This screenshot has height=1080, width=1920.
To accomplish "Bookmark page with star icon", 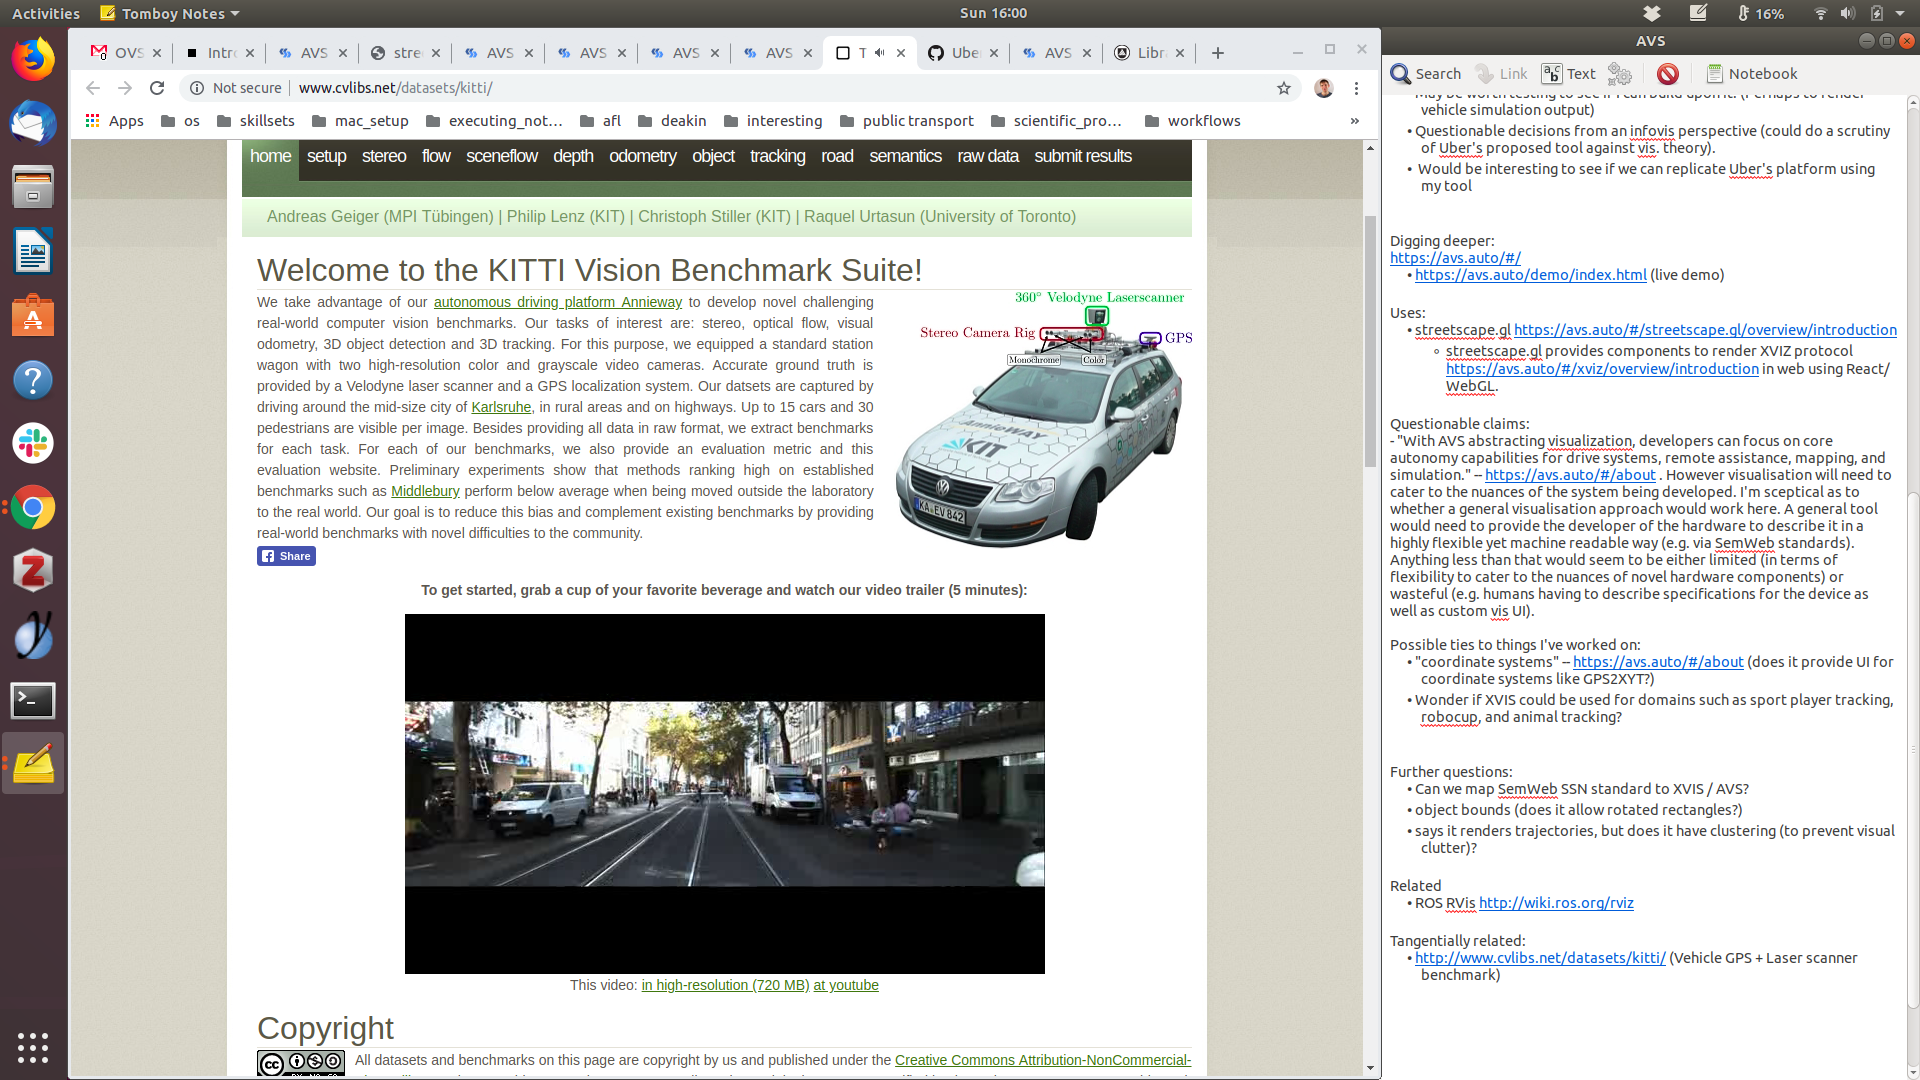I will (1284, 88).
